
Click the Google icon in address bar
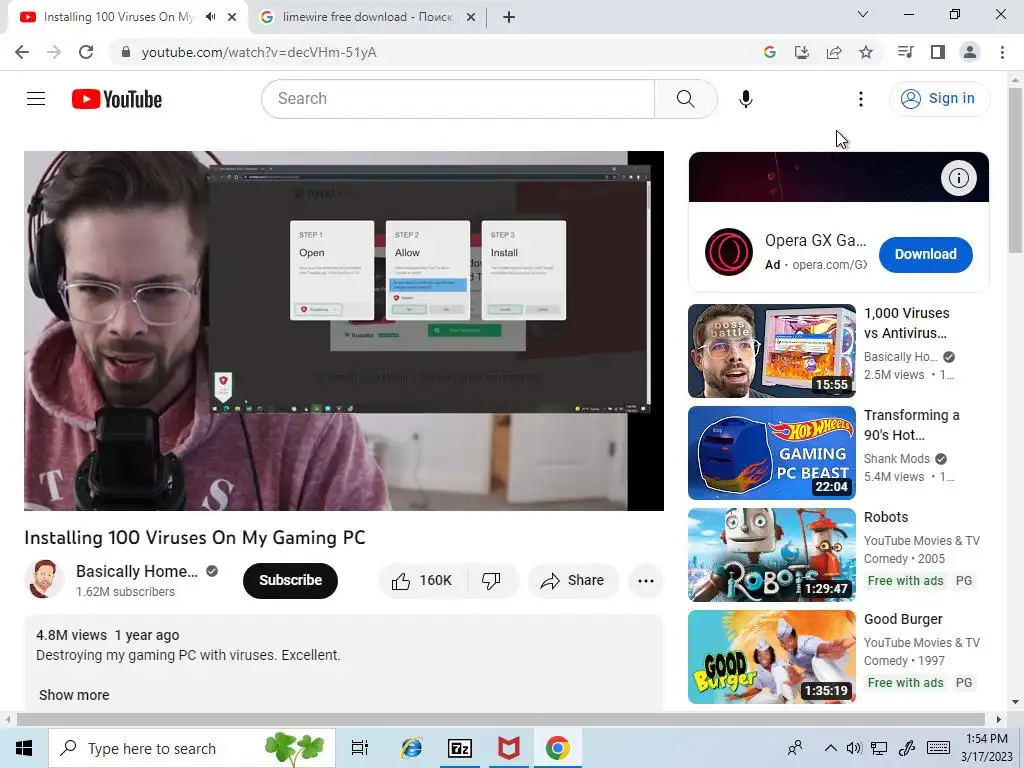tap(770, 52)
